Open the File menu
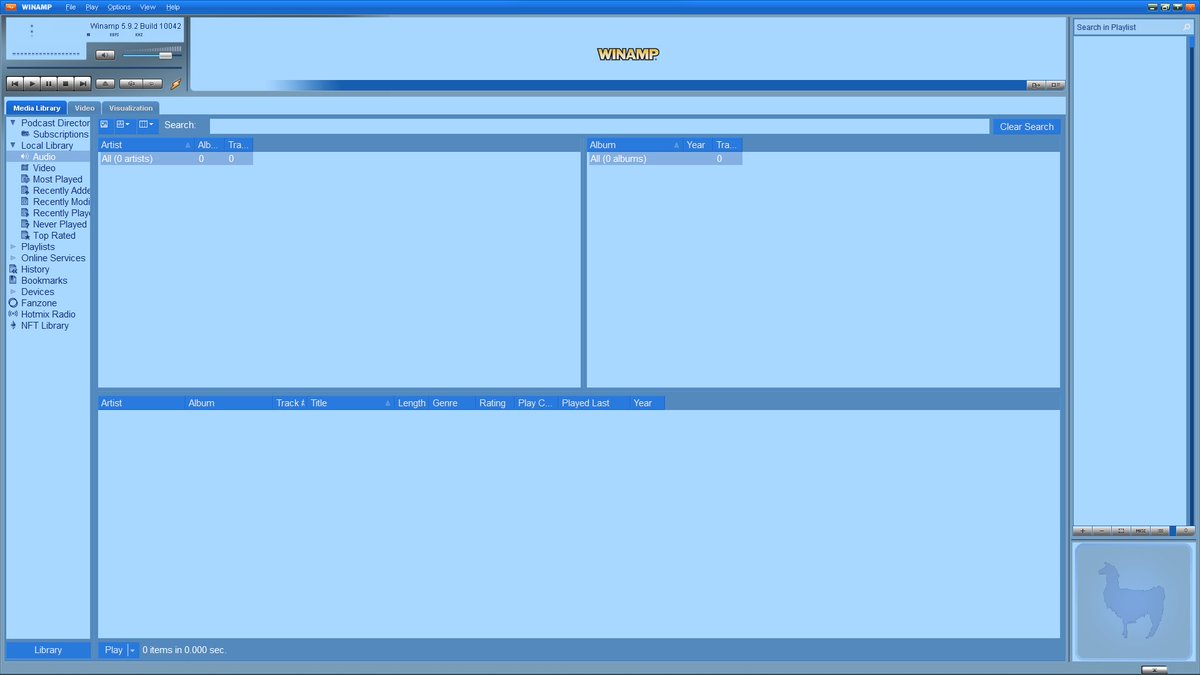 [71, 7]
